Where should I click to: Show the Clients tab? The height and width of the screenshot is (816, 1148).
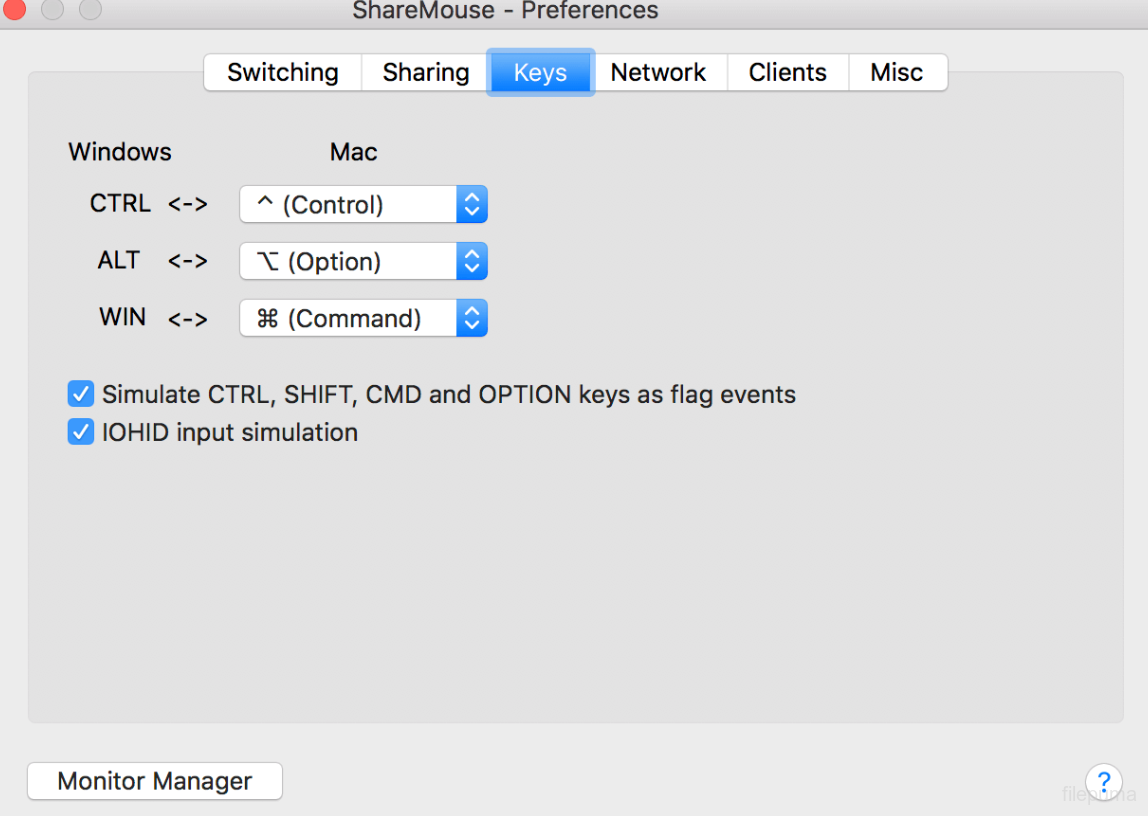(788, 72)
